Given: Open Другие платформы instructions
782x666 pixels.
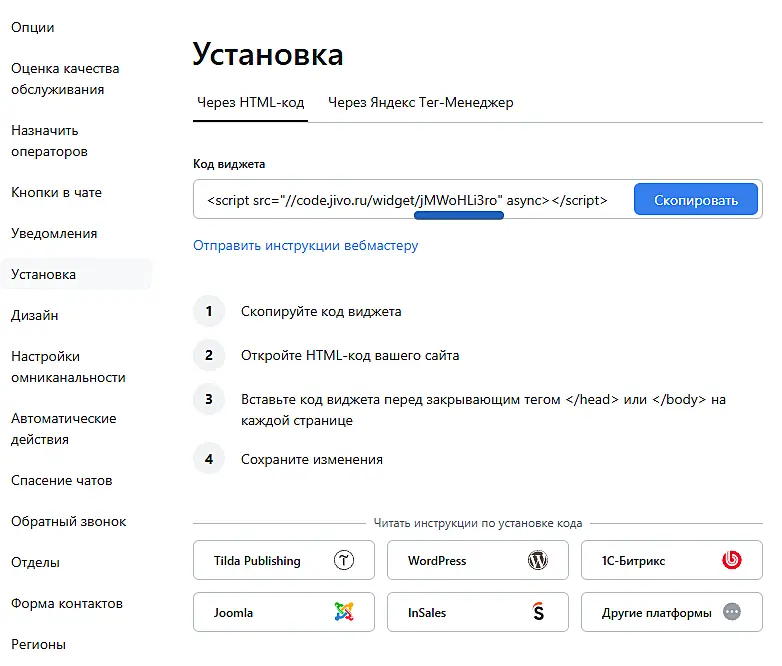Looking at the screenshot, I should 672,612.
